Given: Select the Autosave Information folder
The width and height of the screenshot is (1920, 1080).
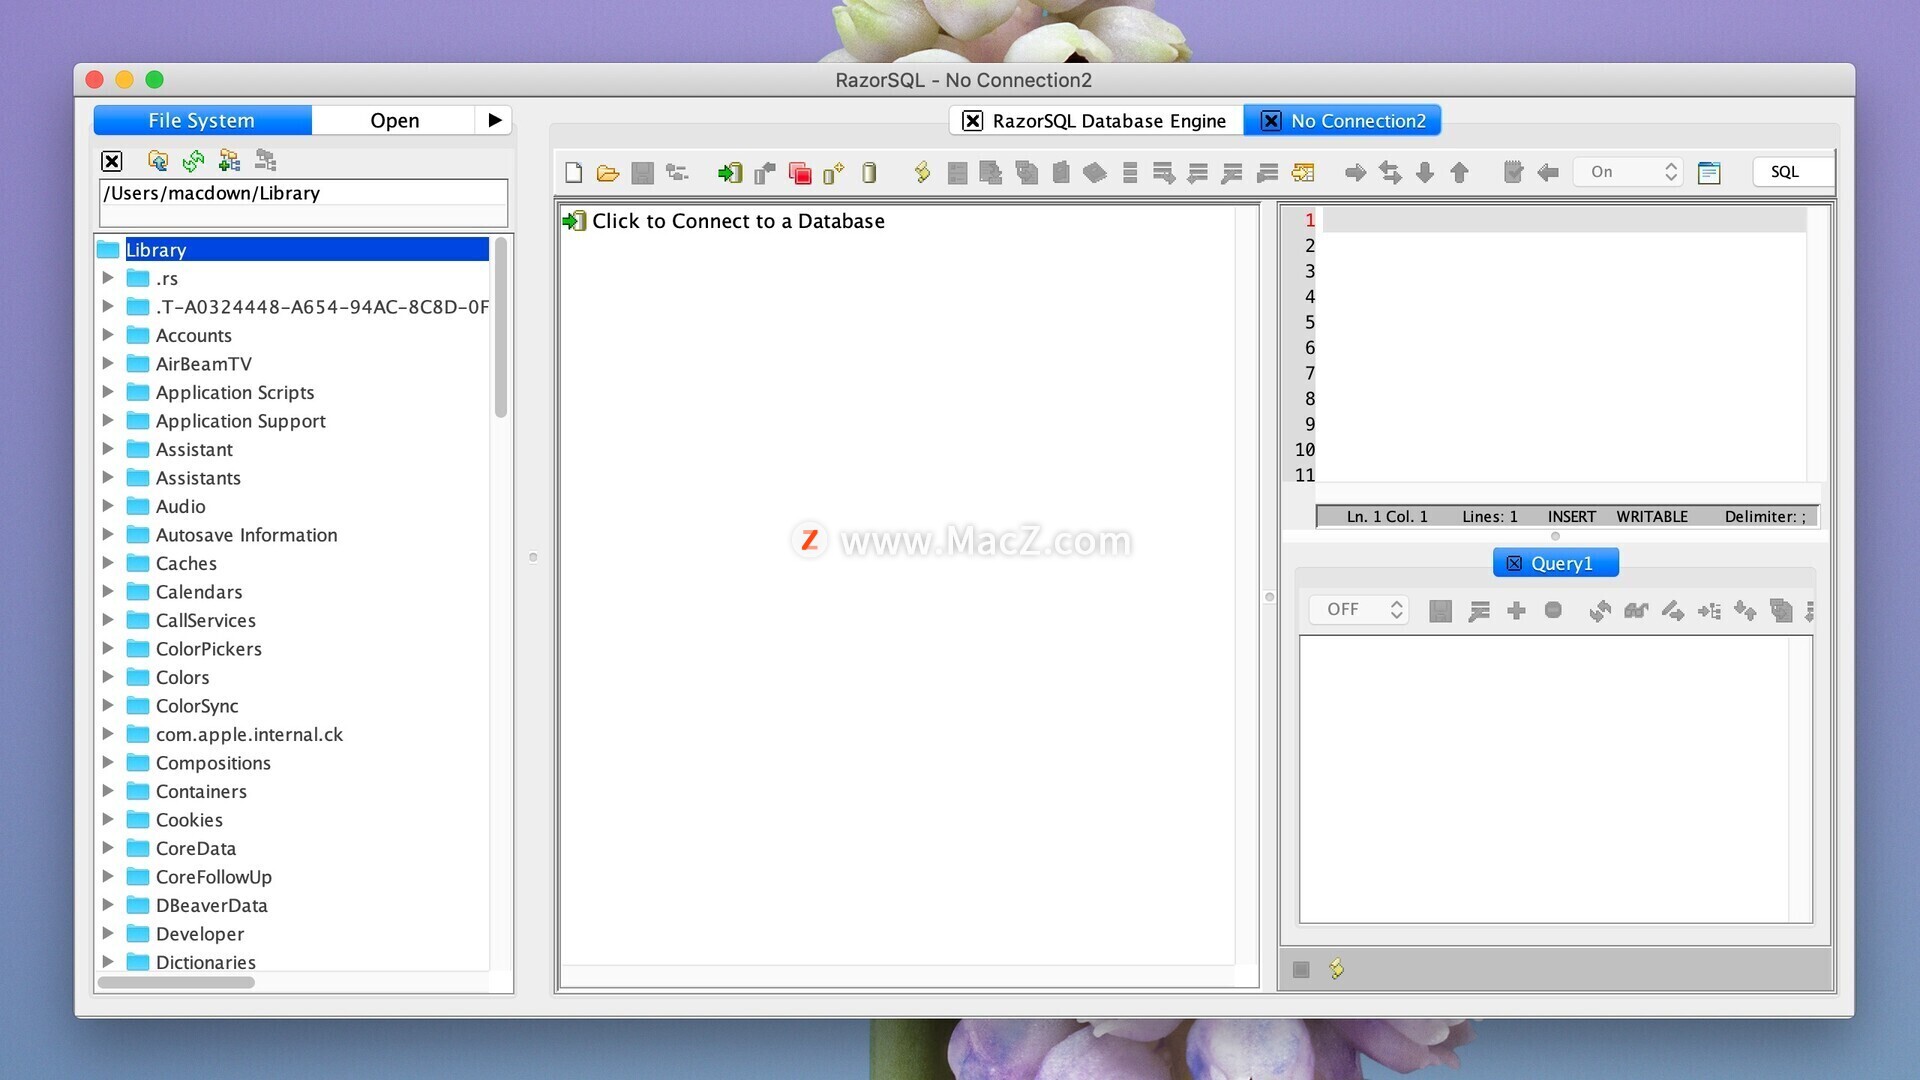Looking at the screenshot, I should pyautogui.click(x=246, y=535).
